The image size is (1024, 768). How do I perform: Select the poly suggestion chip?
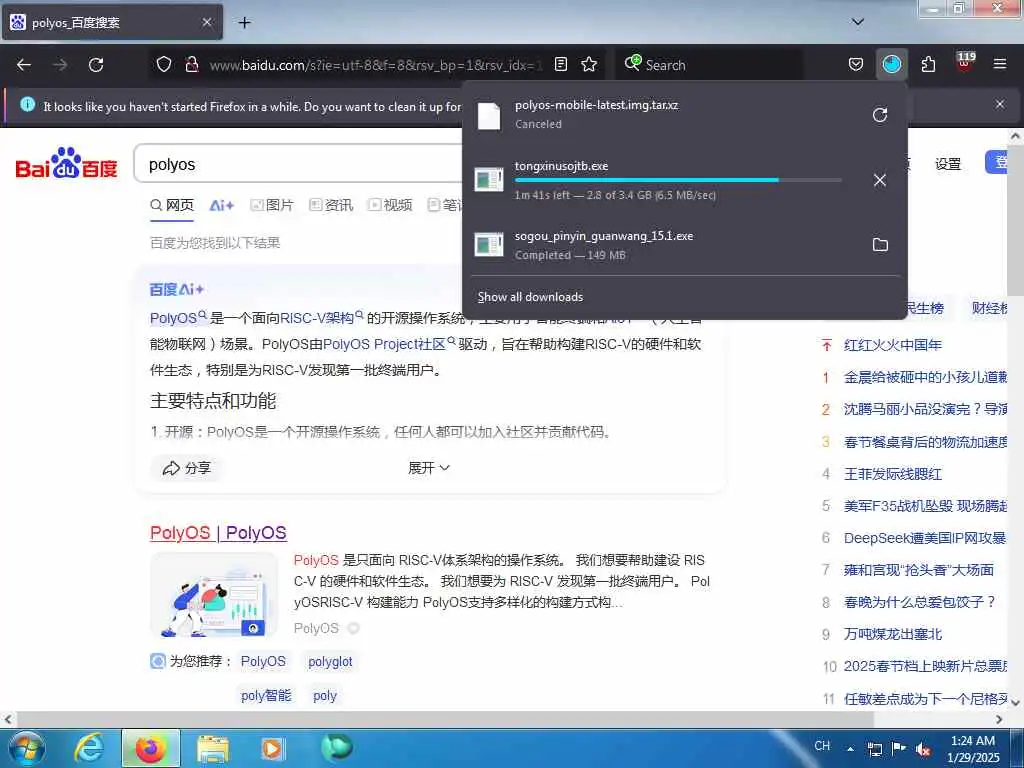pyautogui.click(x=325, y=695)
